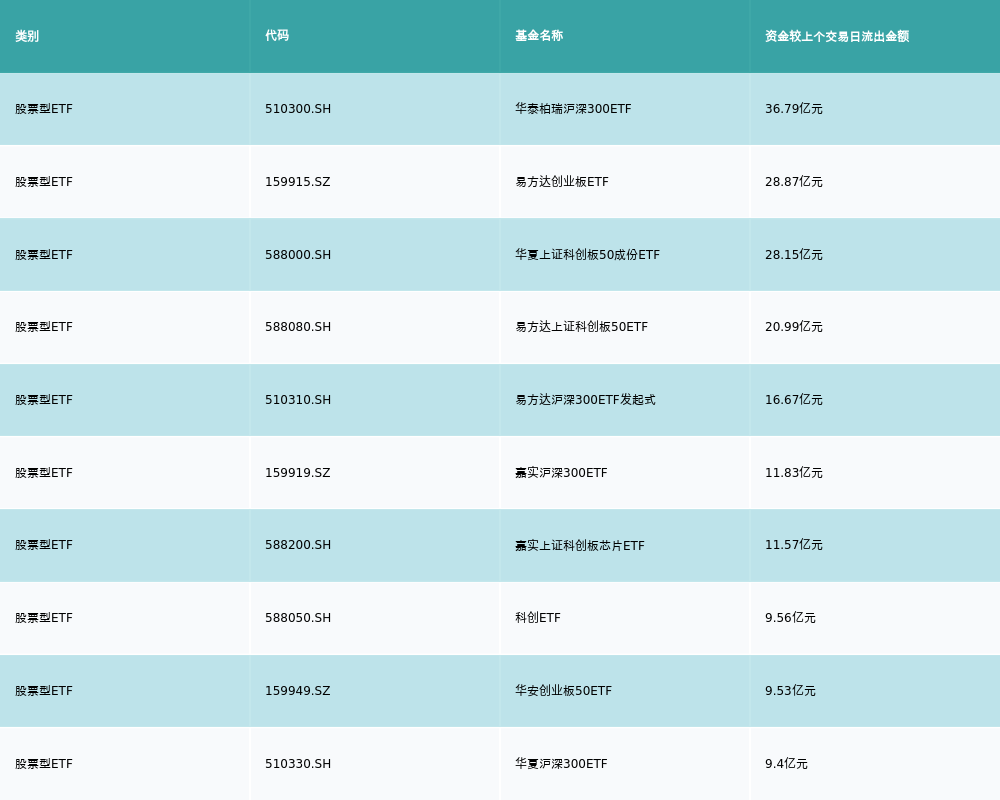Click the 类别 column header

point(27,36)
